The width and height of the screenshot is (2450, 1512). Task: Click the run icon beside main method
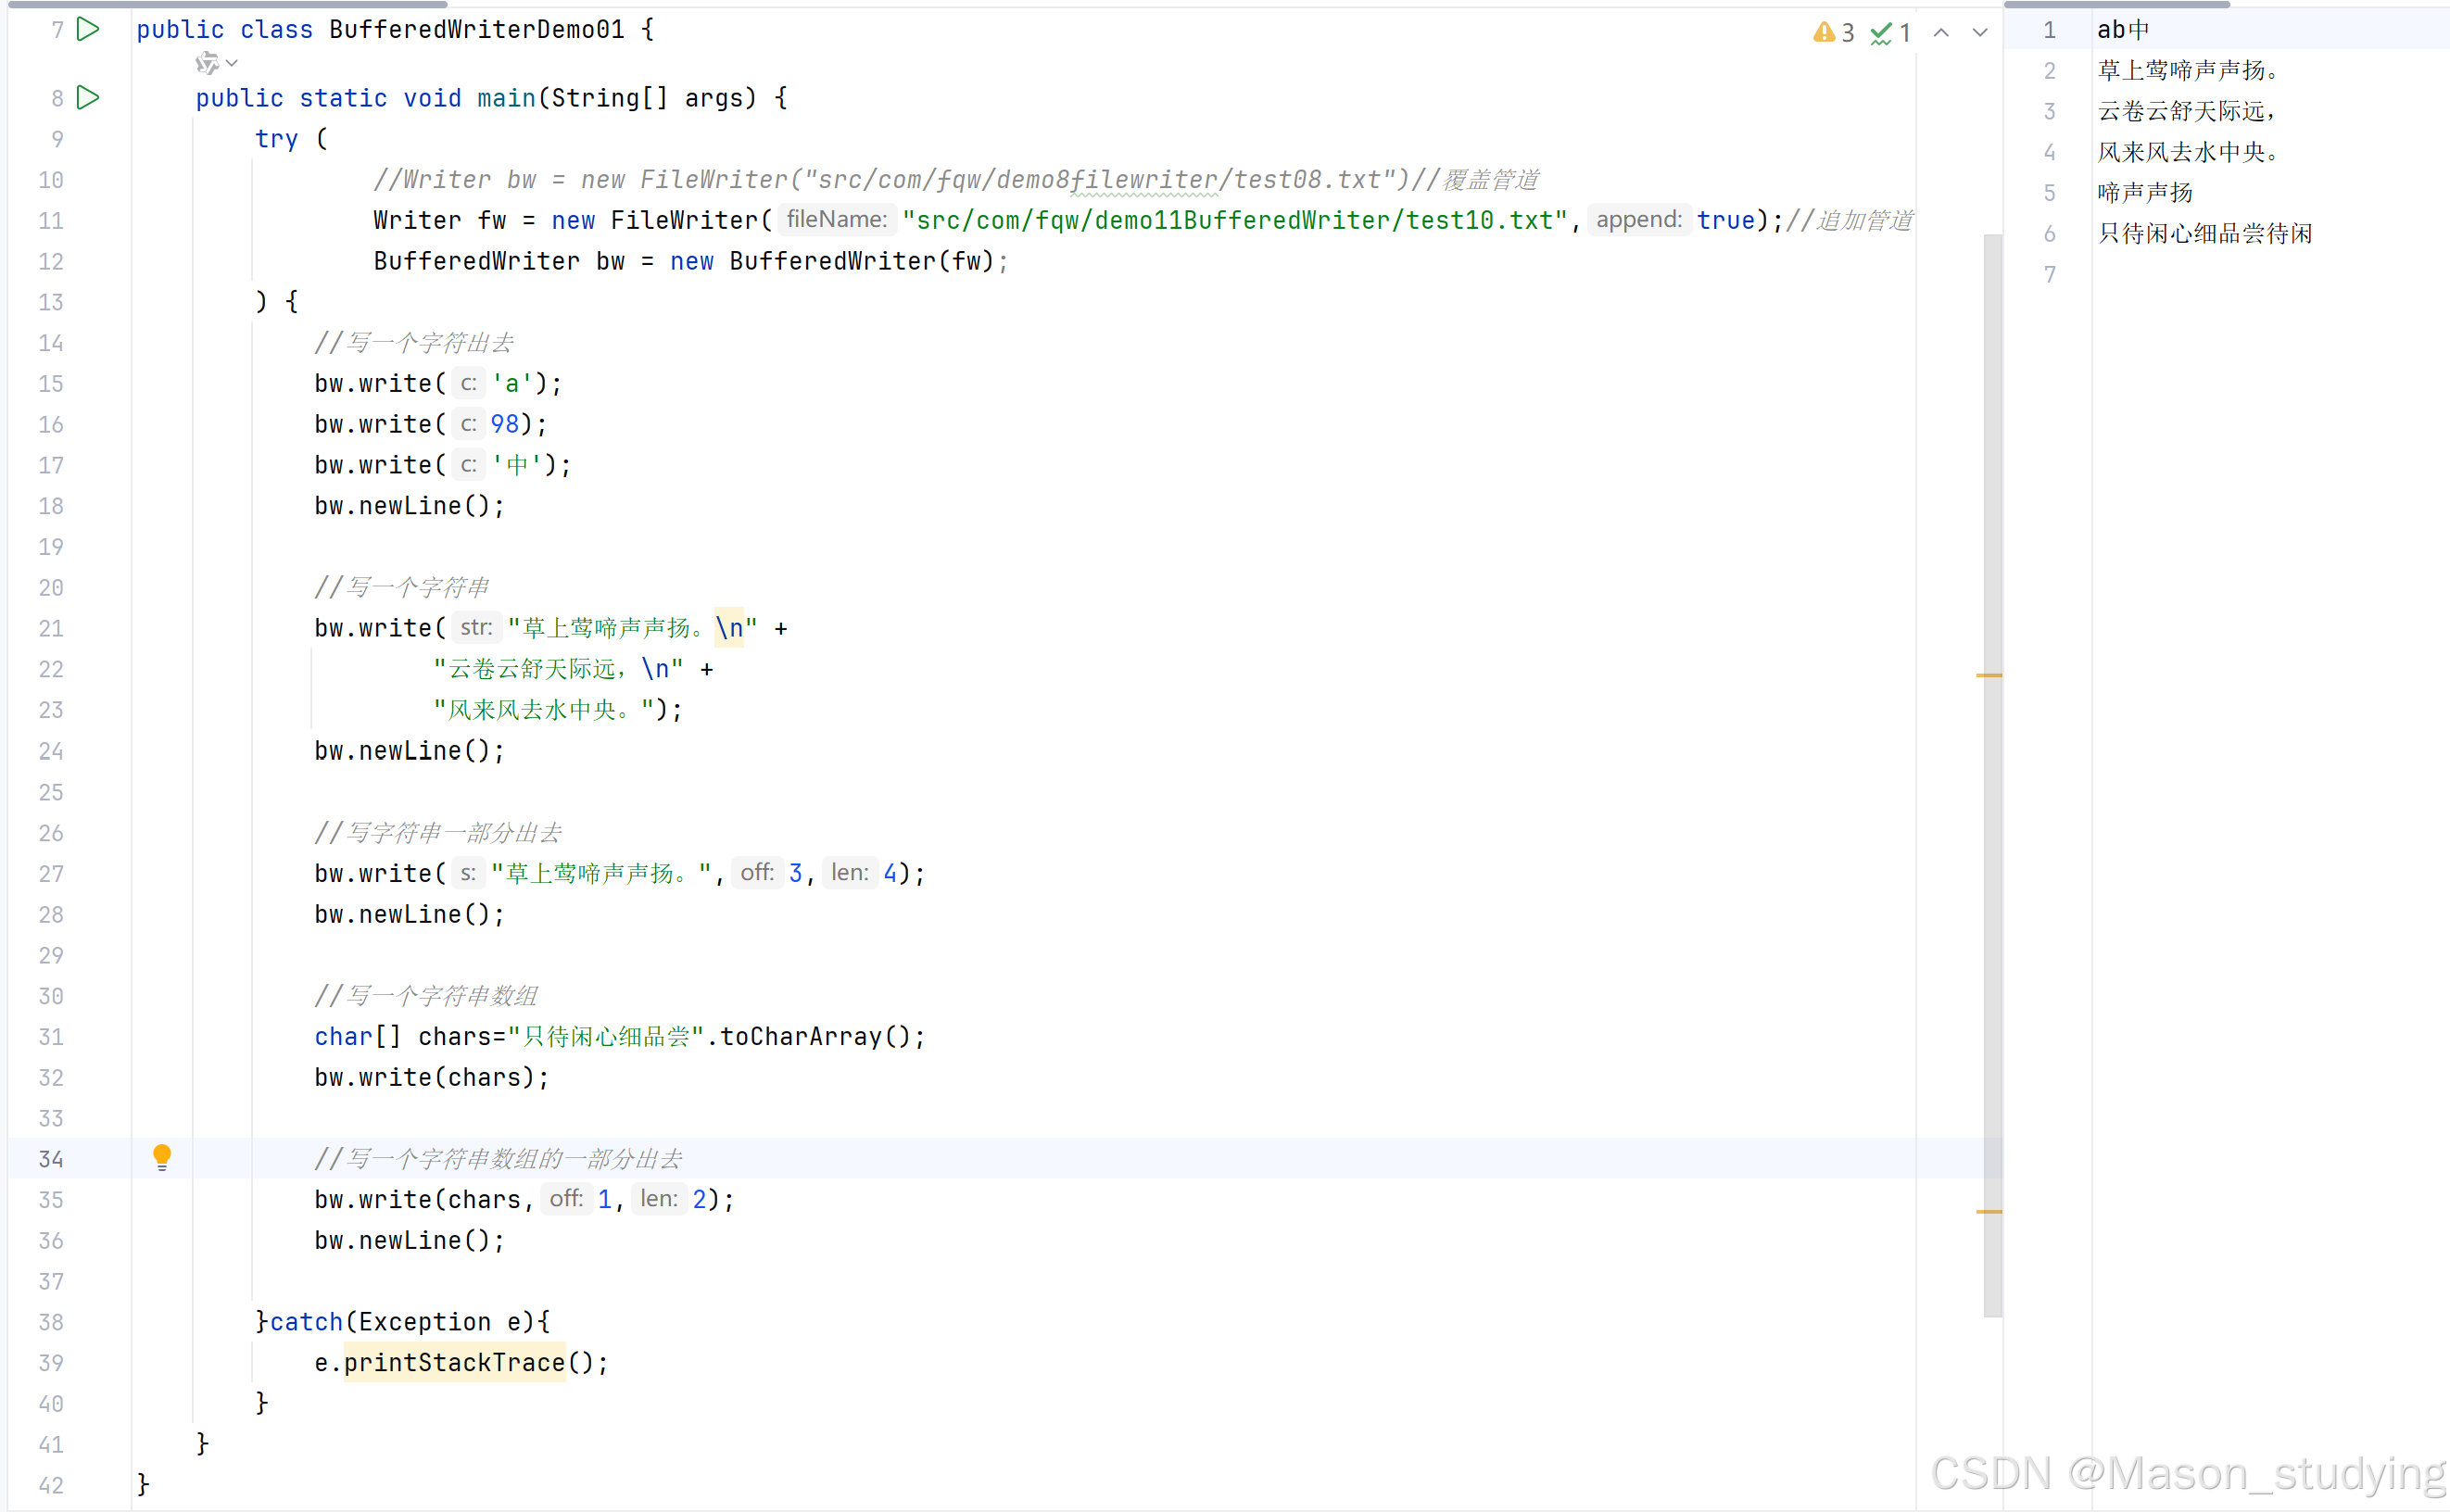coord(88,98)
